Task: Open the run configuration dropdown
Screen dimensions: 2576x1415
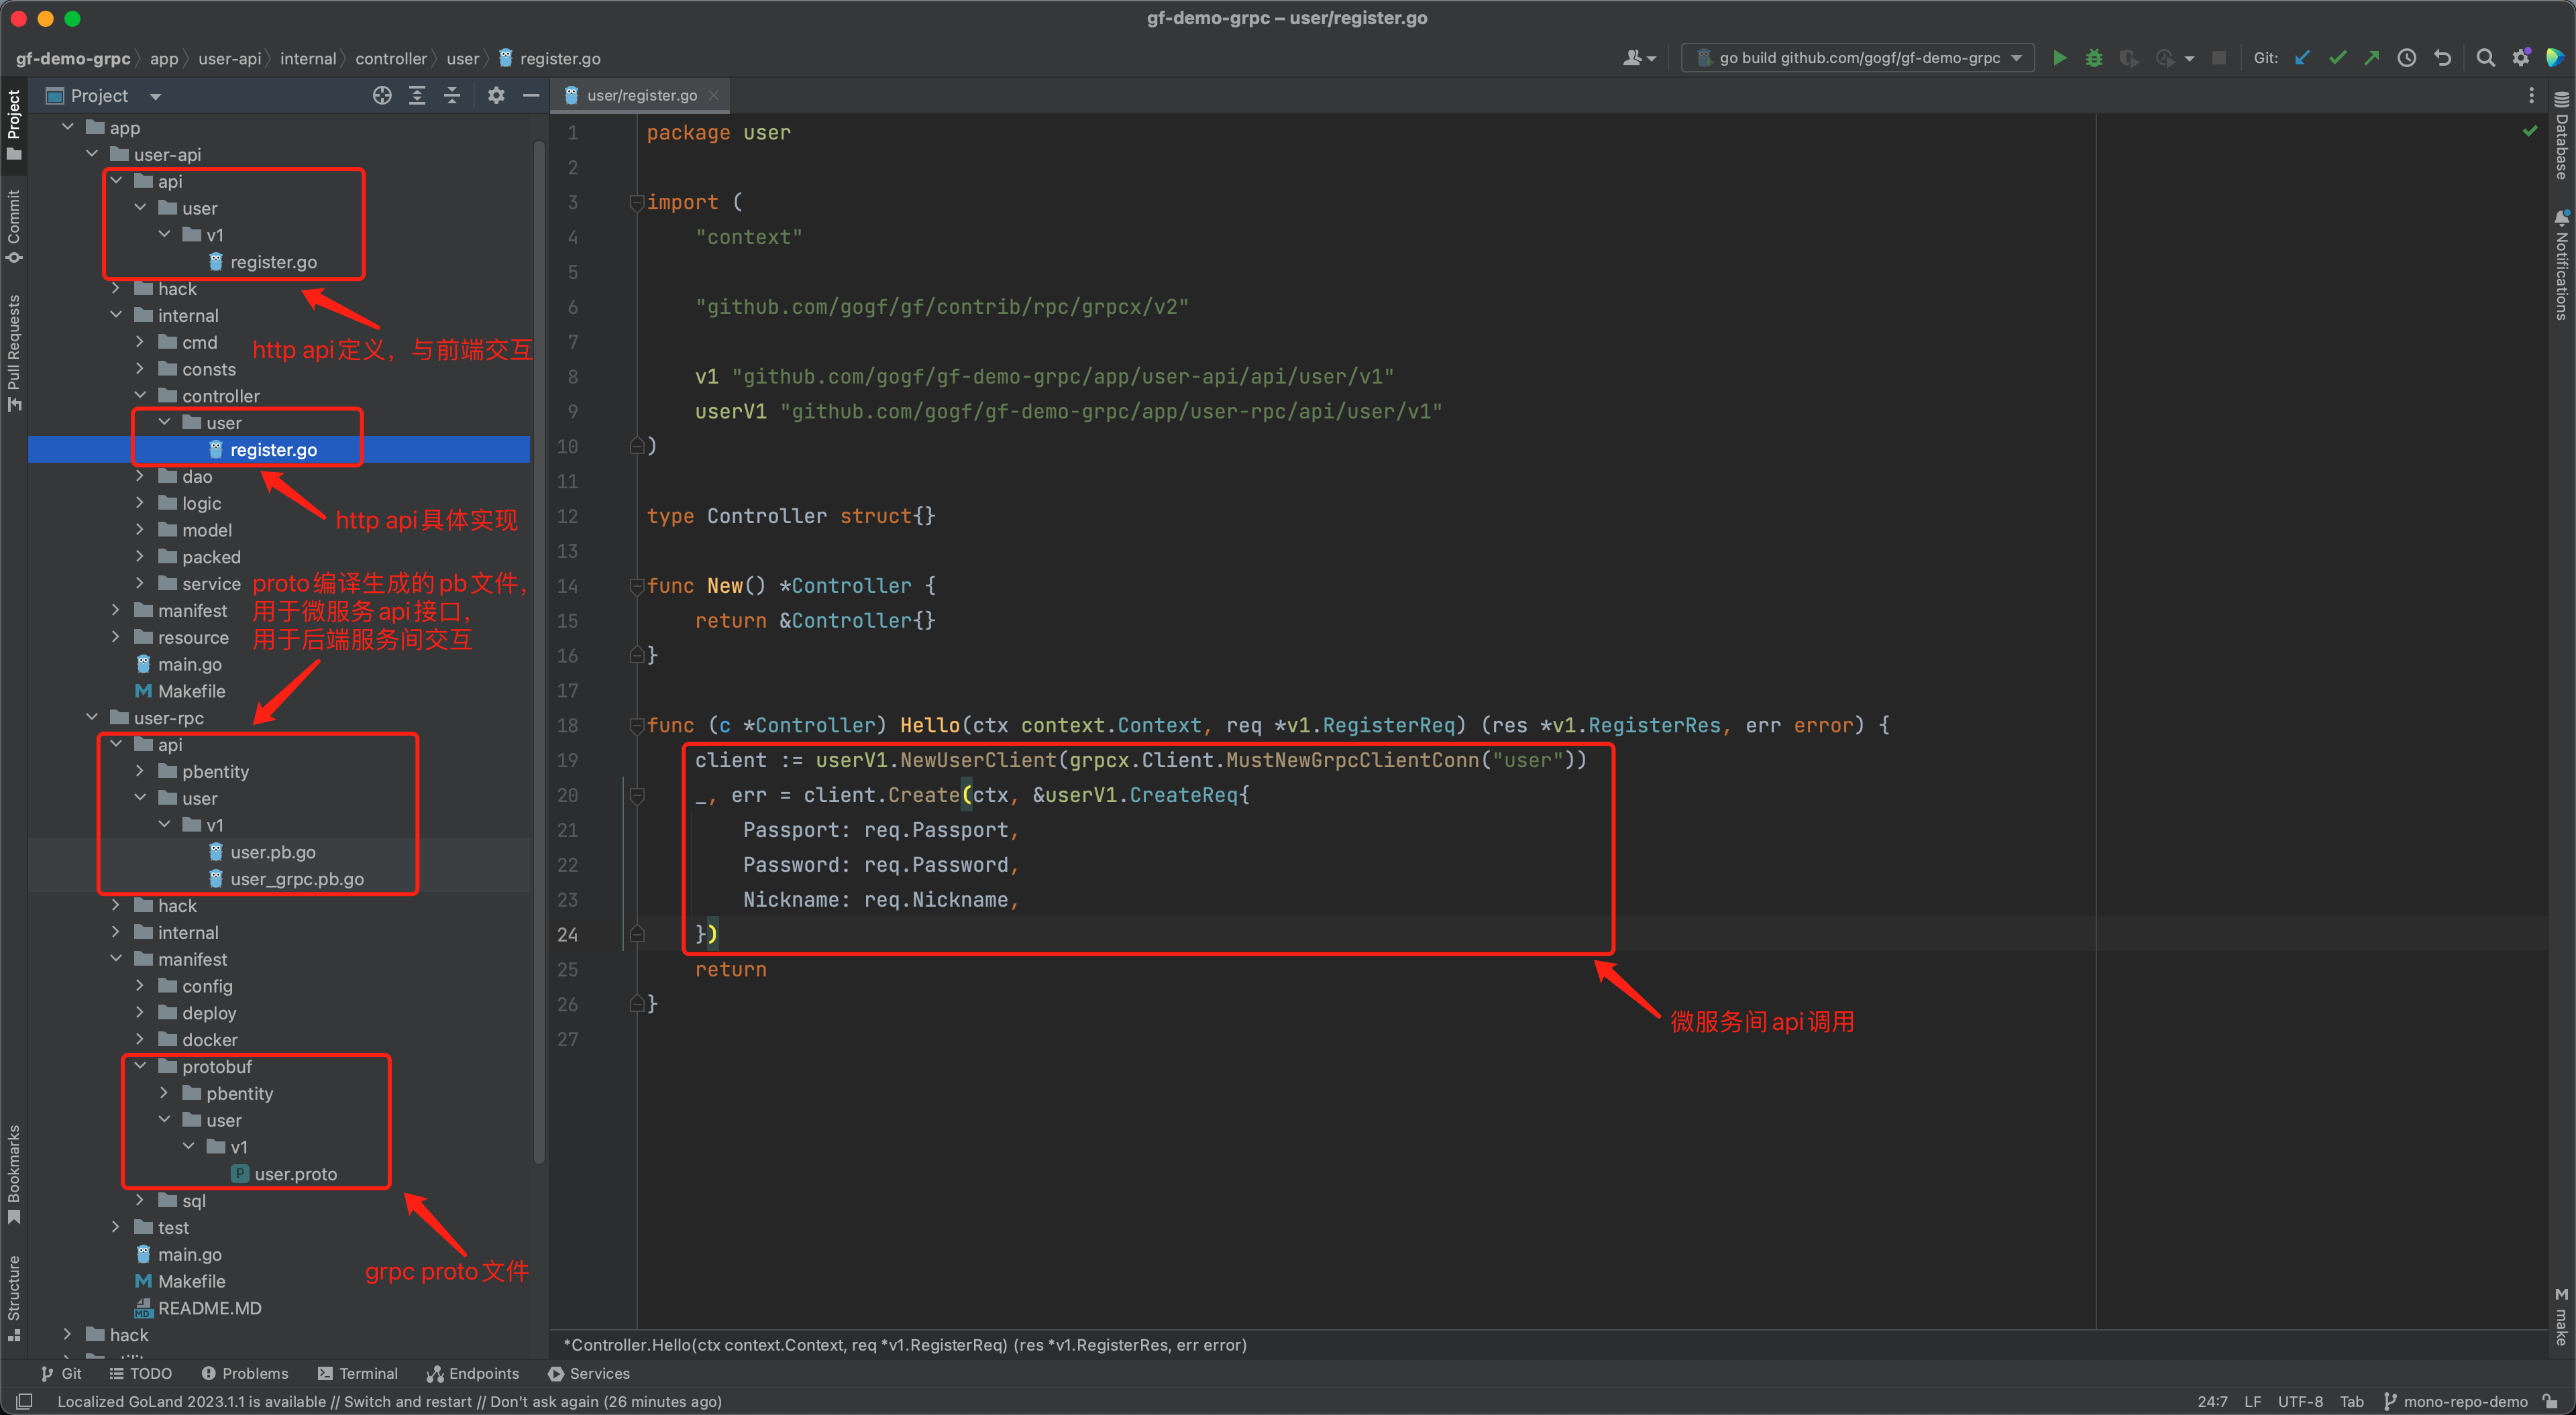Action: pyautogui.click(x=1857, y=58)
